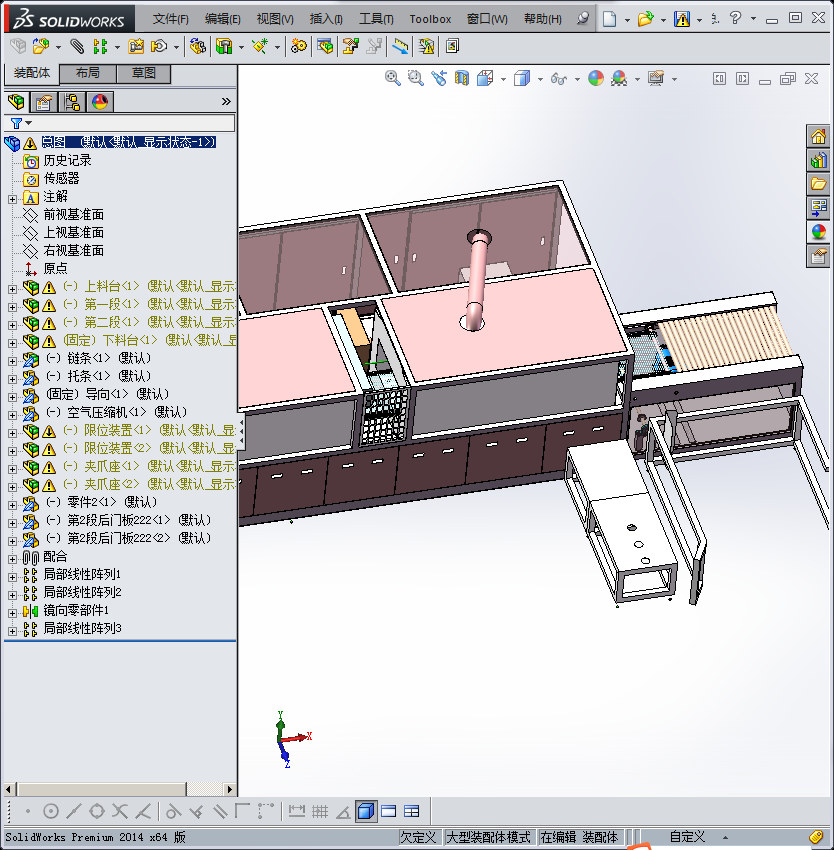Click the Section View icon

tap(462, 79)
